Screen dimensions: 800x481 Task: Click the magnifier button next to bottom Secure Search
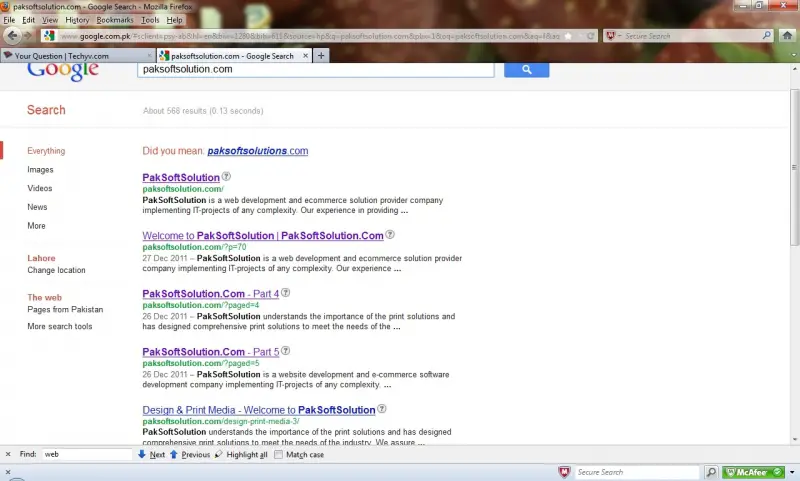tap(711, 472)
